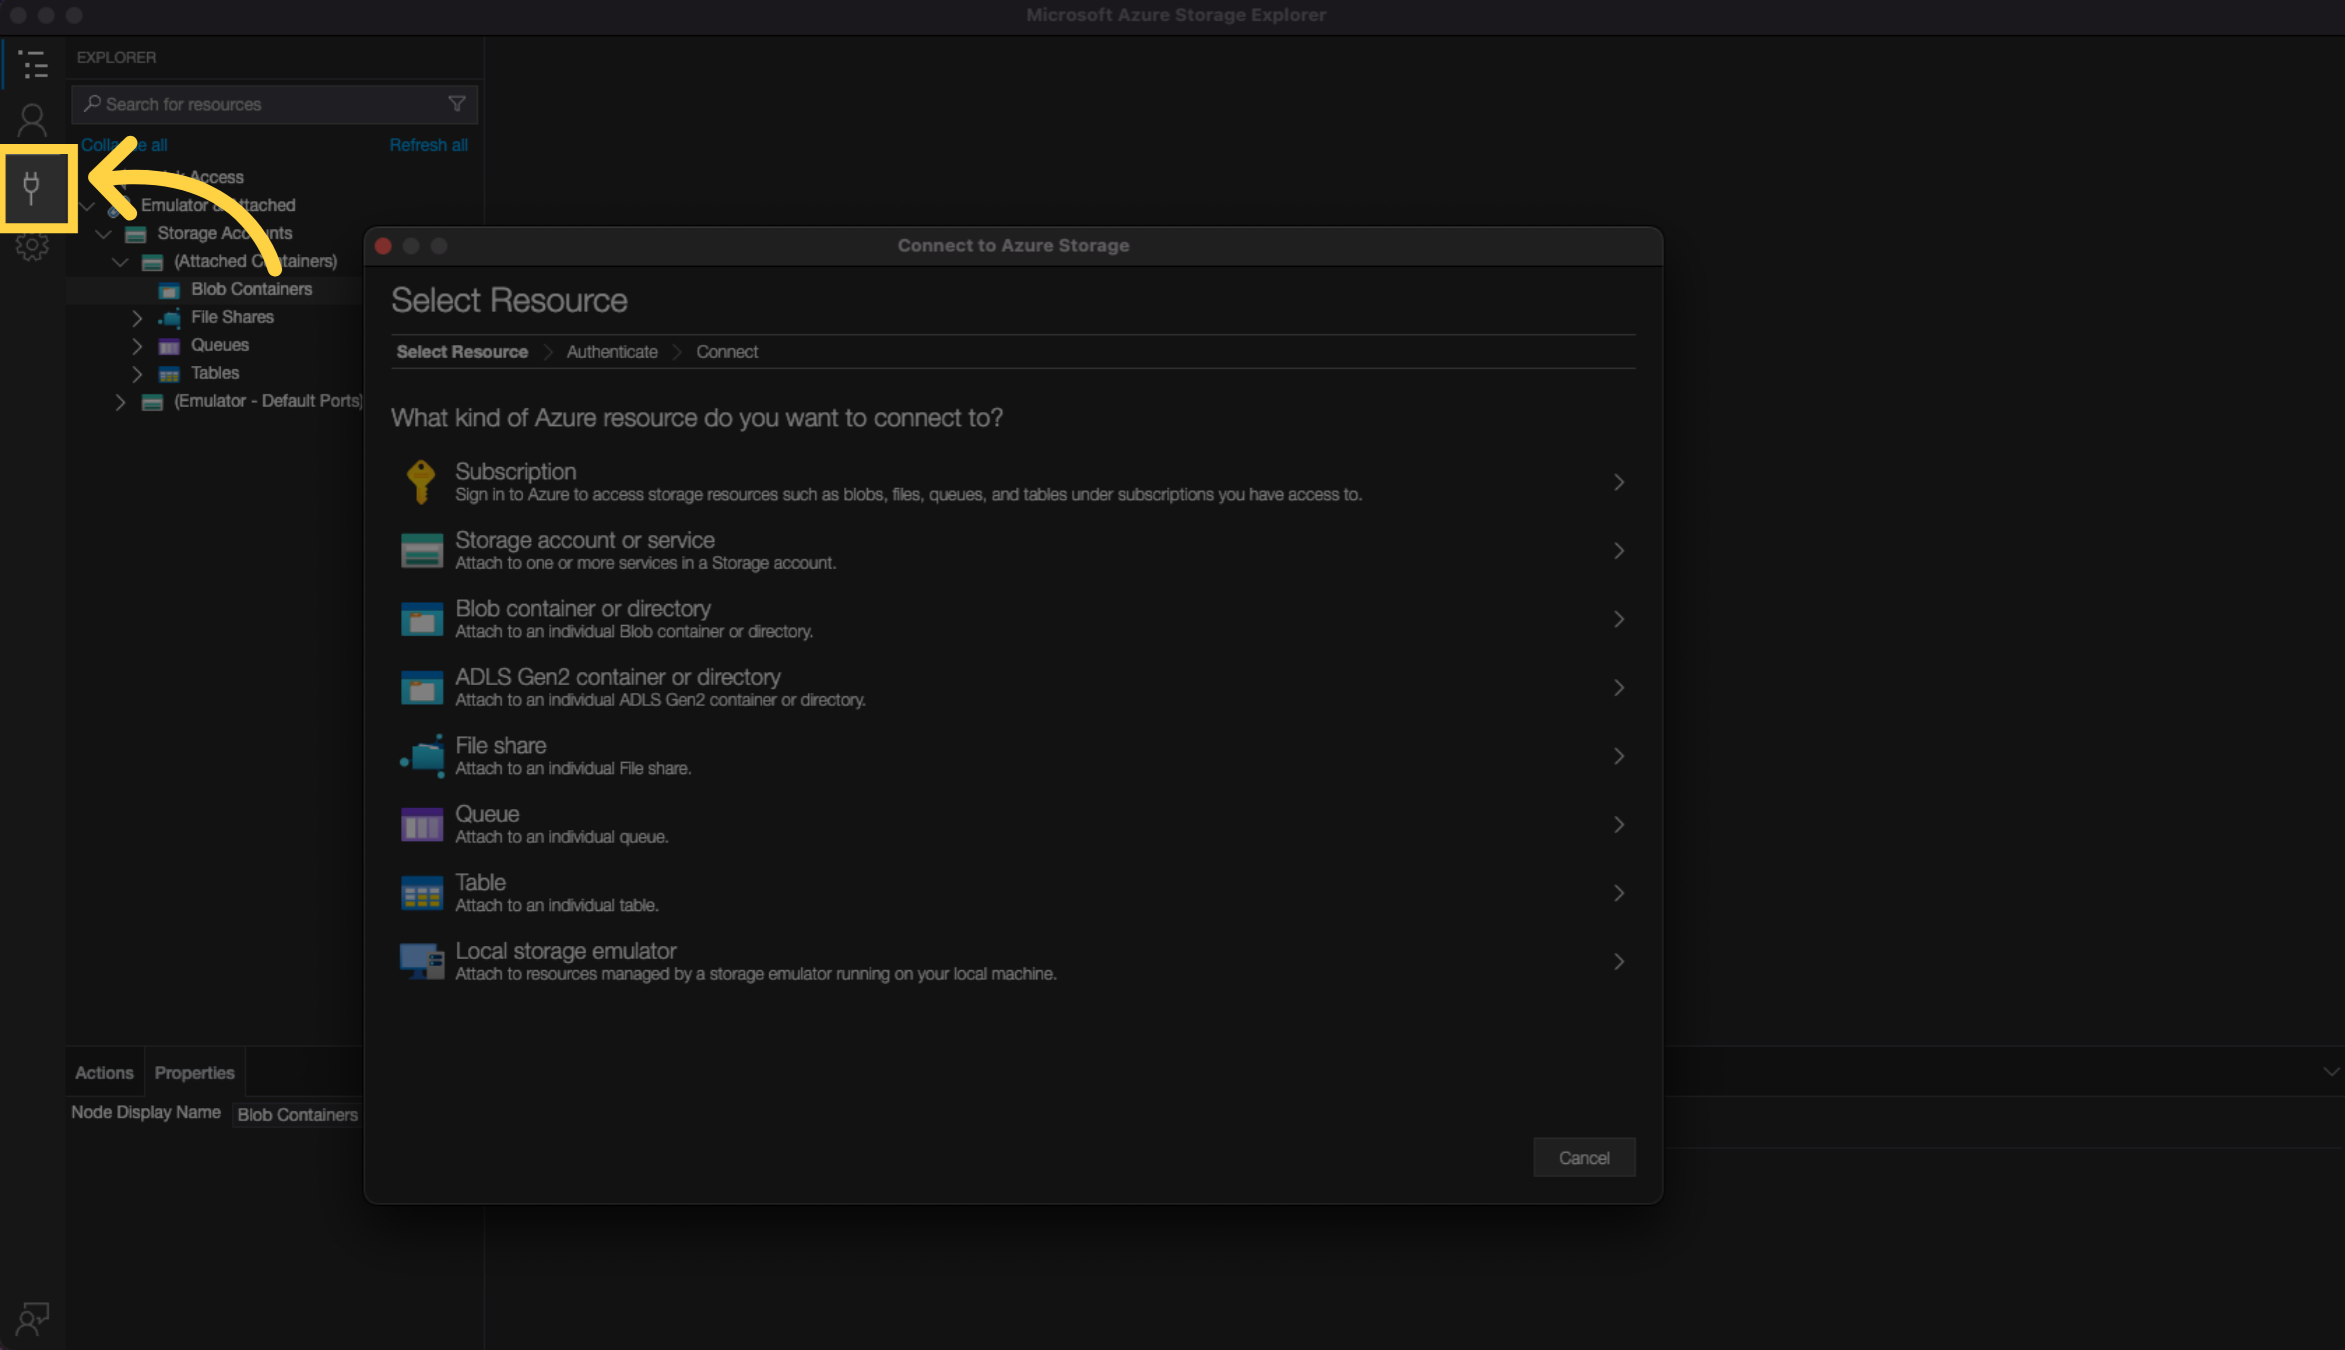This screenshot has width=2345, height=1350.
Task: Select the Connect breadcrumb step
Action: pyautogui.click(x=727, y=352)
